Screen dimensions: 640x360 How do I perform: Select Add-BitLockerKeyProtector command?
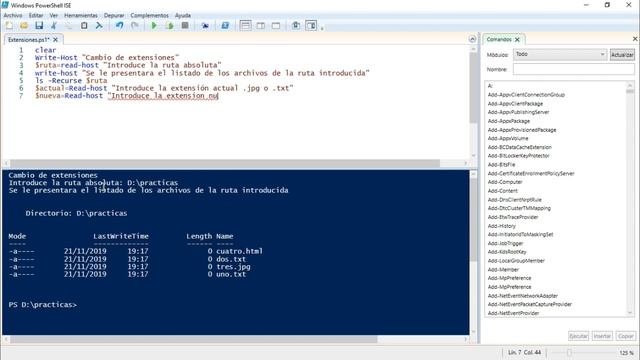[518, 156]
